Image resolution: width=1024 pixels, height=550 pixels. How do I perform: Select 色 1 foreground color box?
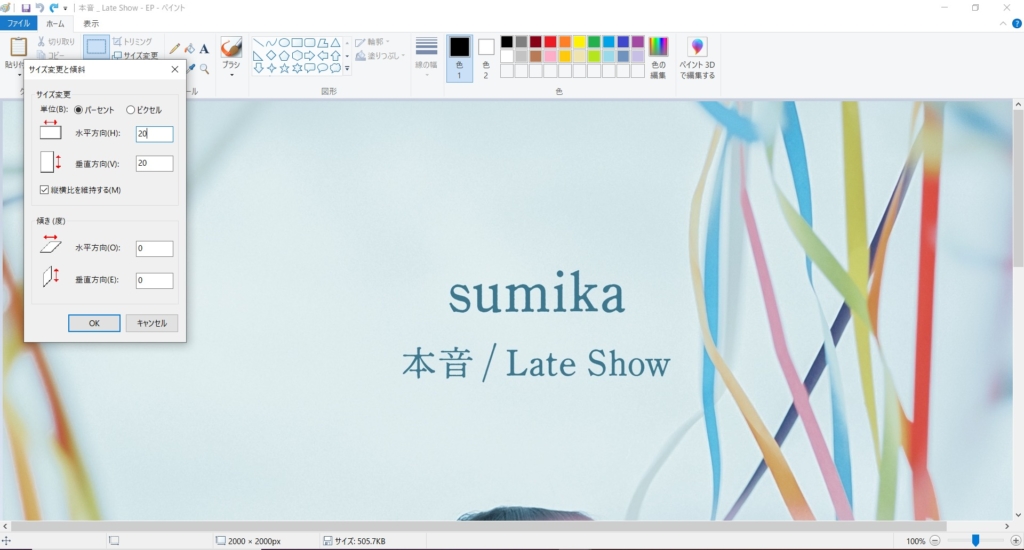click(459, 57)
